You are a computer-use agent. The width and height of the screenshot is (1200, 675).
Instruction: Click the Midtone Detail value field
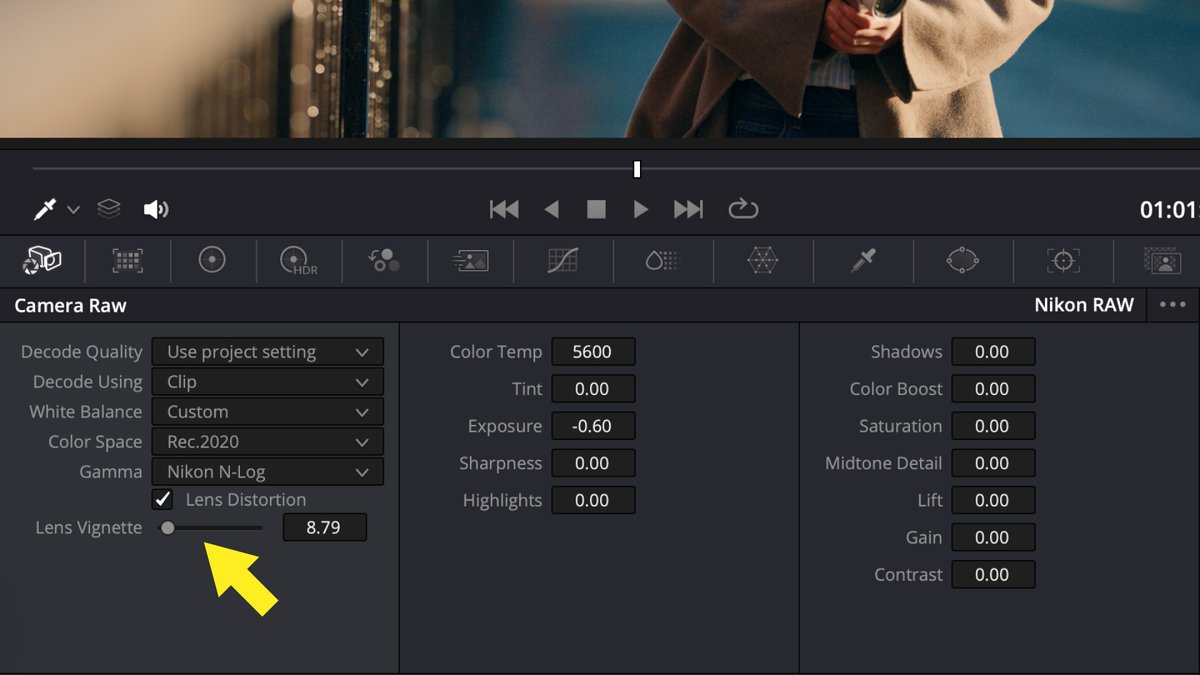[993, 463]
